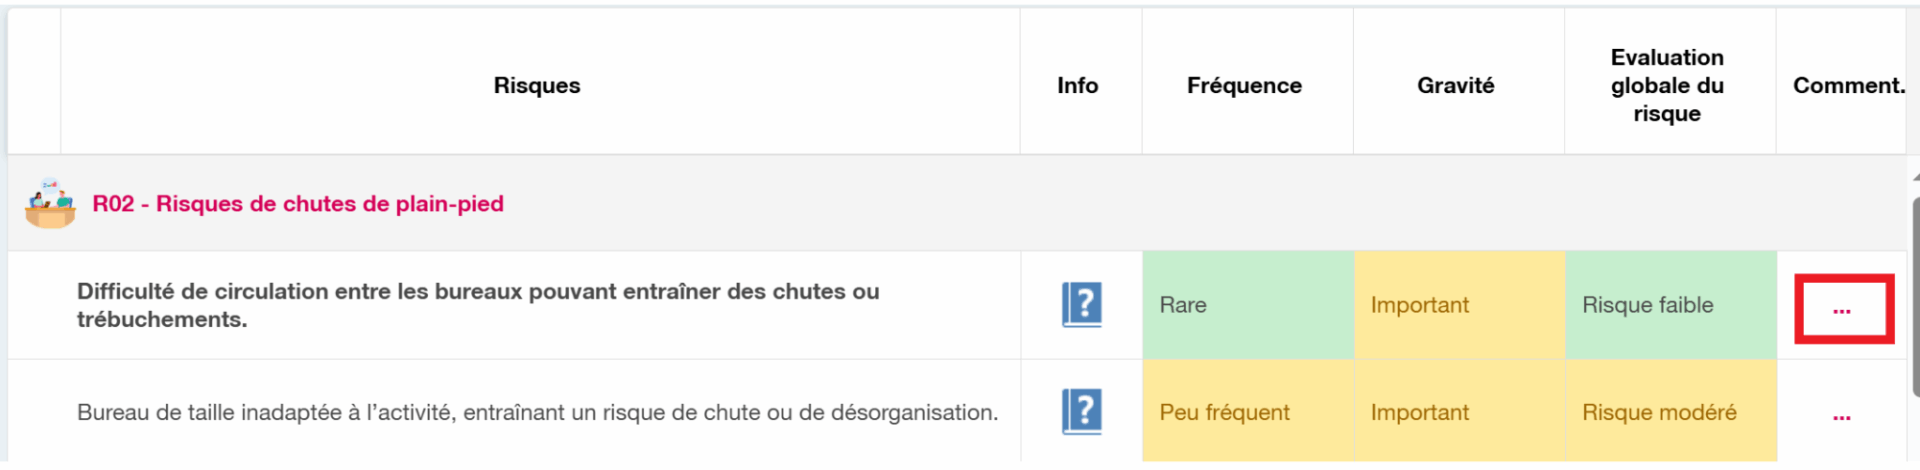Click the 'Fréquence' column header
Image resolution: width=1920 pixels, height=470 pixels.
click(1244, 86)
